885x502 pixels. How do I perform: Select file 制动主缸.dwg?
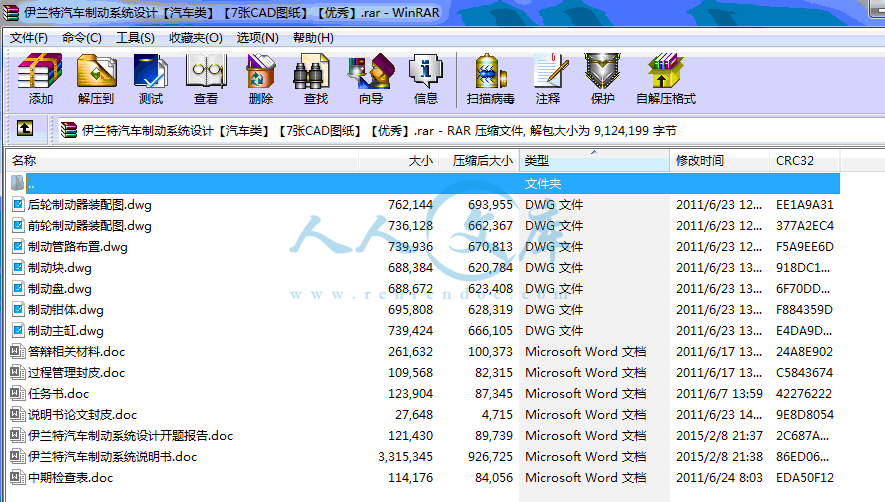click(x=65, y=330)
